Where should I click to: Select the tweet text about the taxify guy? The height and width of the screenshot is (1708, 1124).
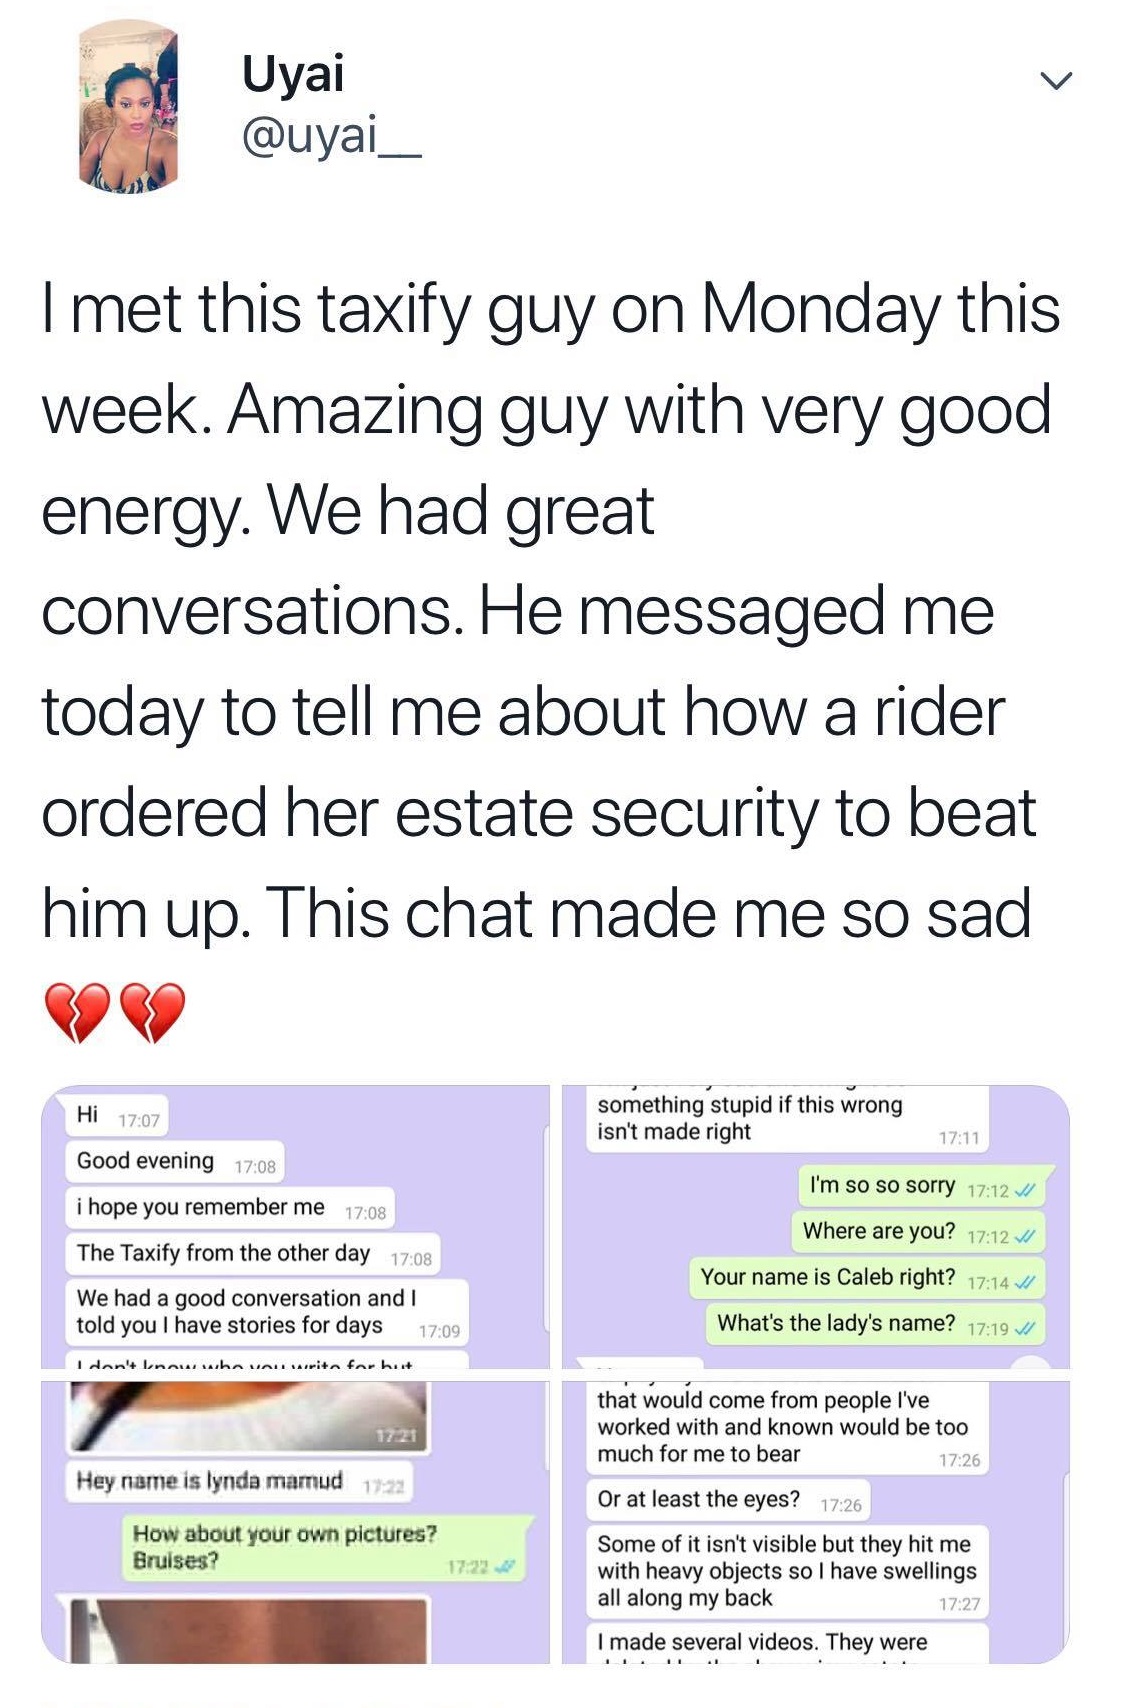[x=550, y=610]
